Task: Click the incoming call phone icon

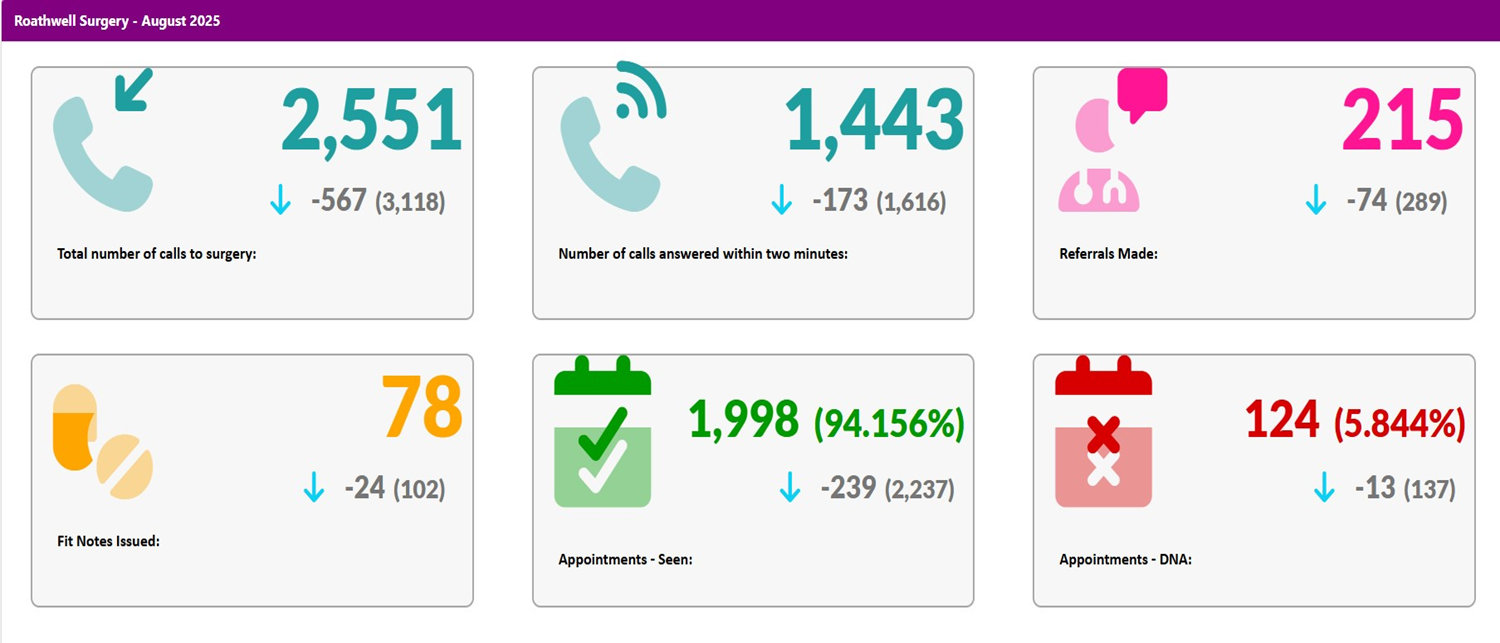Action: pyautogui.click(x=102, y=140)
